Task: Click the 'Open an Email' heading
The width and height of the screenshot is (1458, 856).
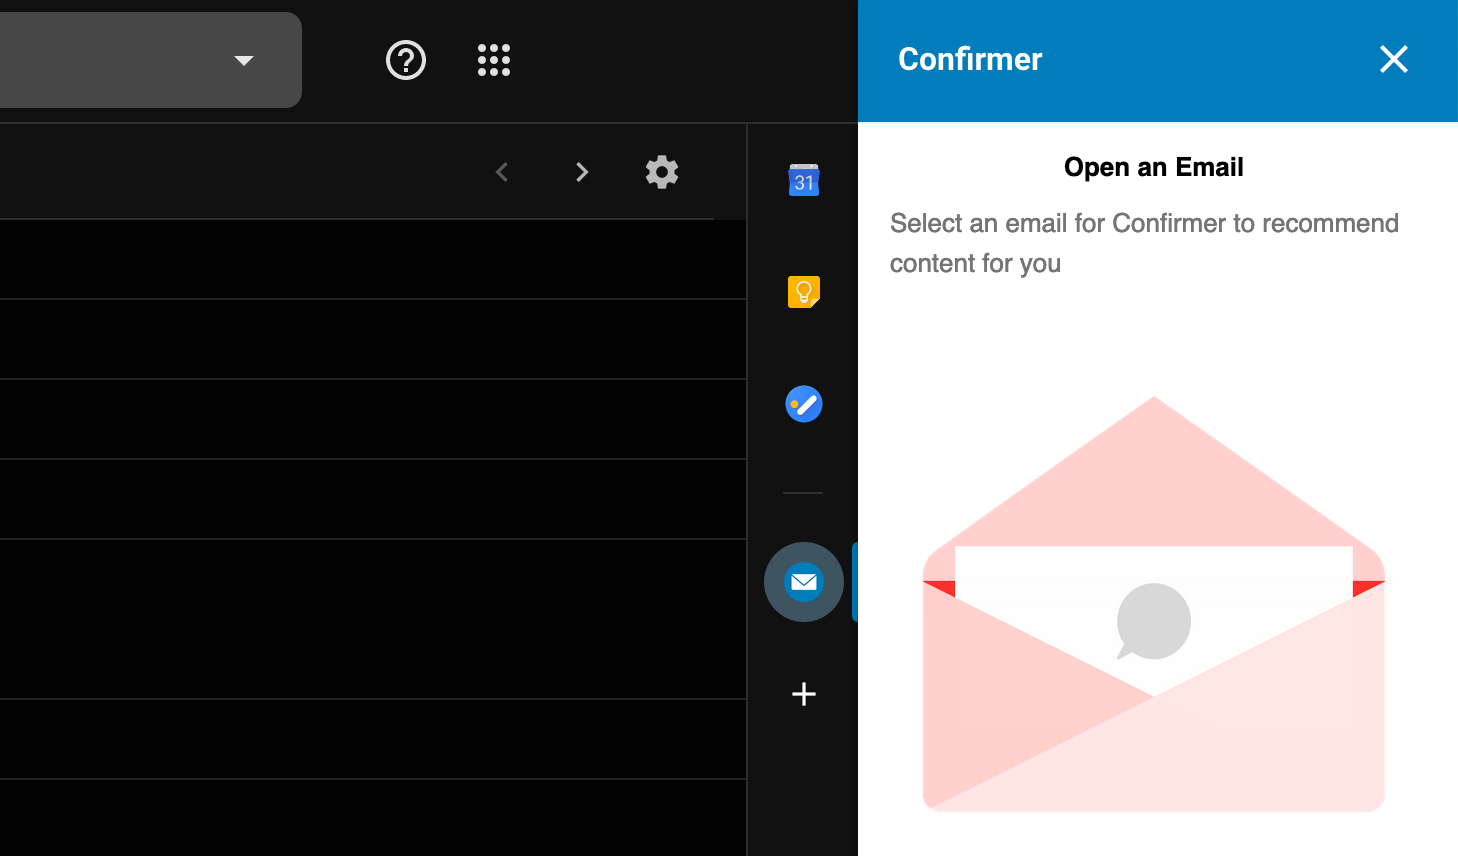Action: tap(1154, 167)
